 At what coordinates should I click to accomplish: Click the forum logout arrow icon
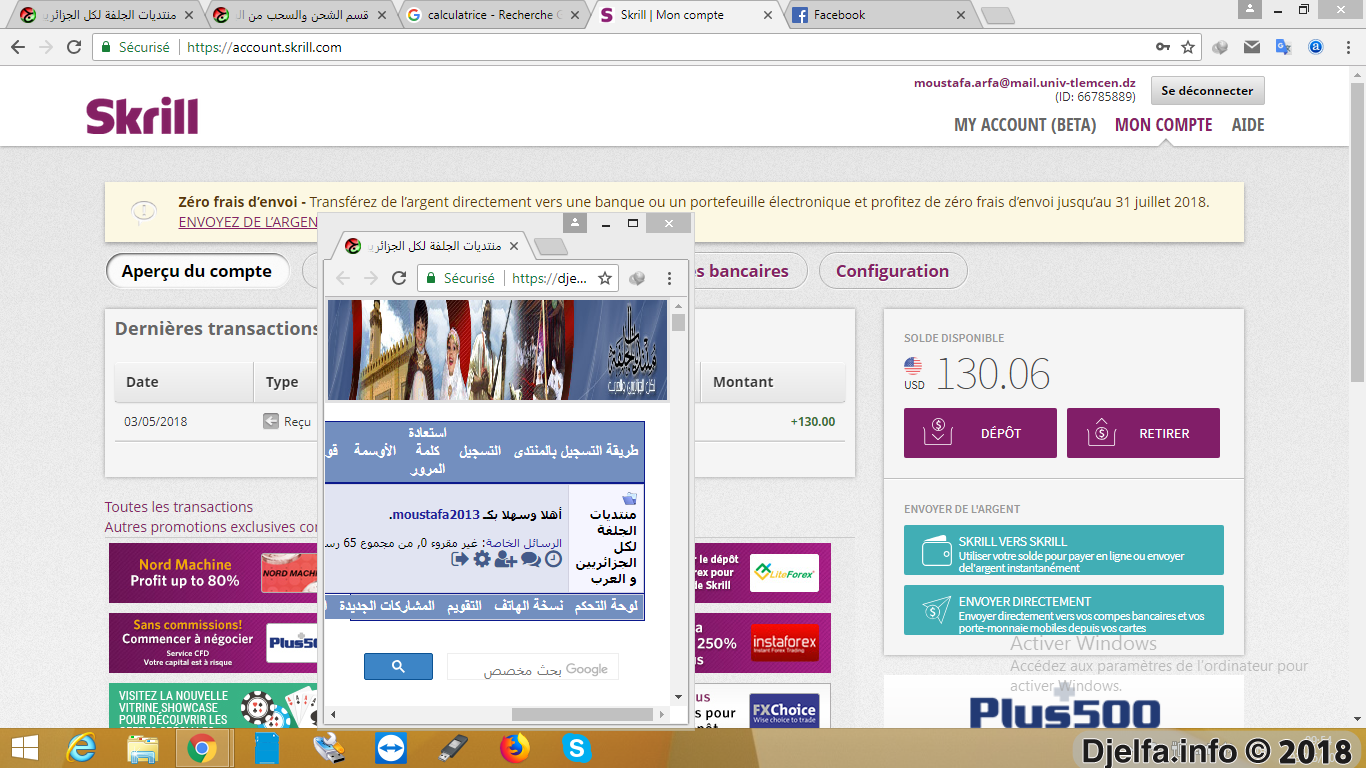460,559
